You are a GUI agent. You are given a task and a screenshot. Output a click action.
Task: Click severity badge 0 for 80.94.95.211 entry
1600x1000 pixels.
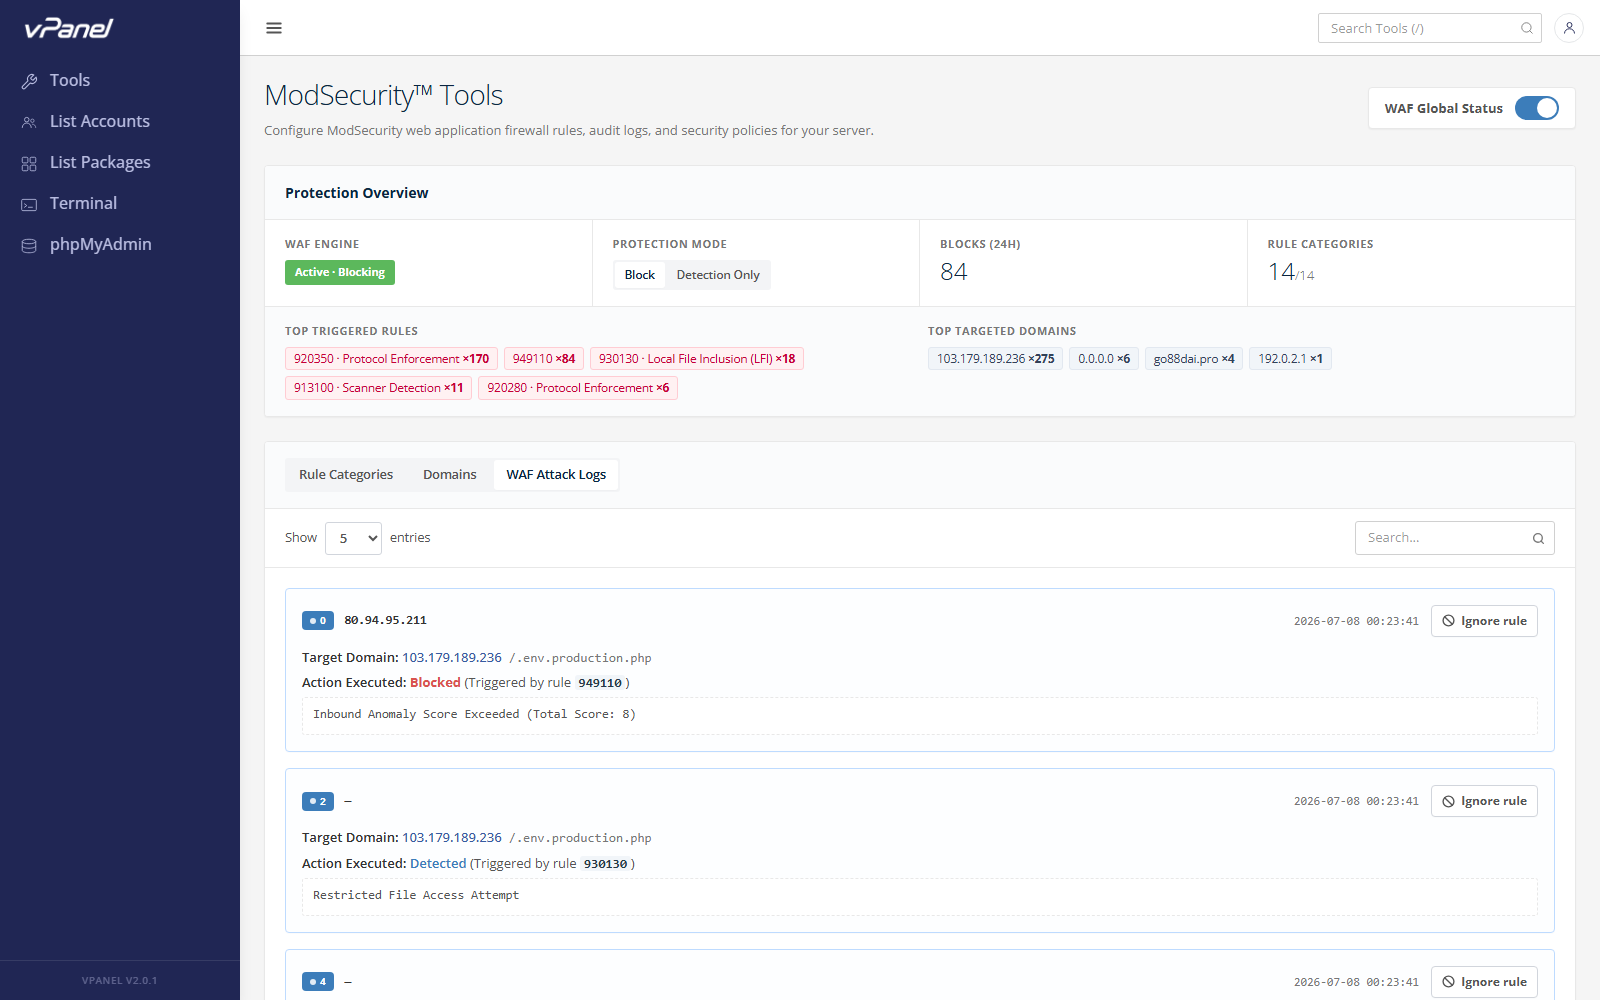[318, 621]
